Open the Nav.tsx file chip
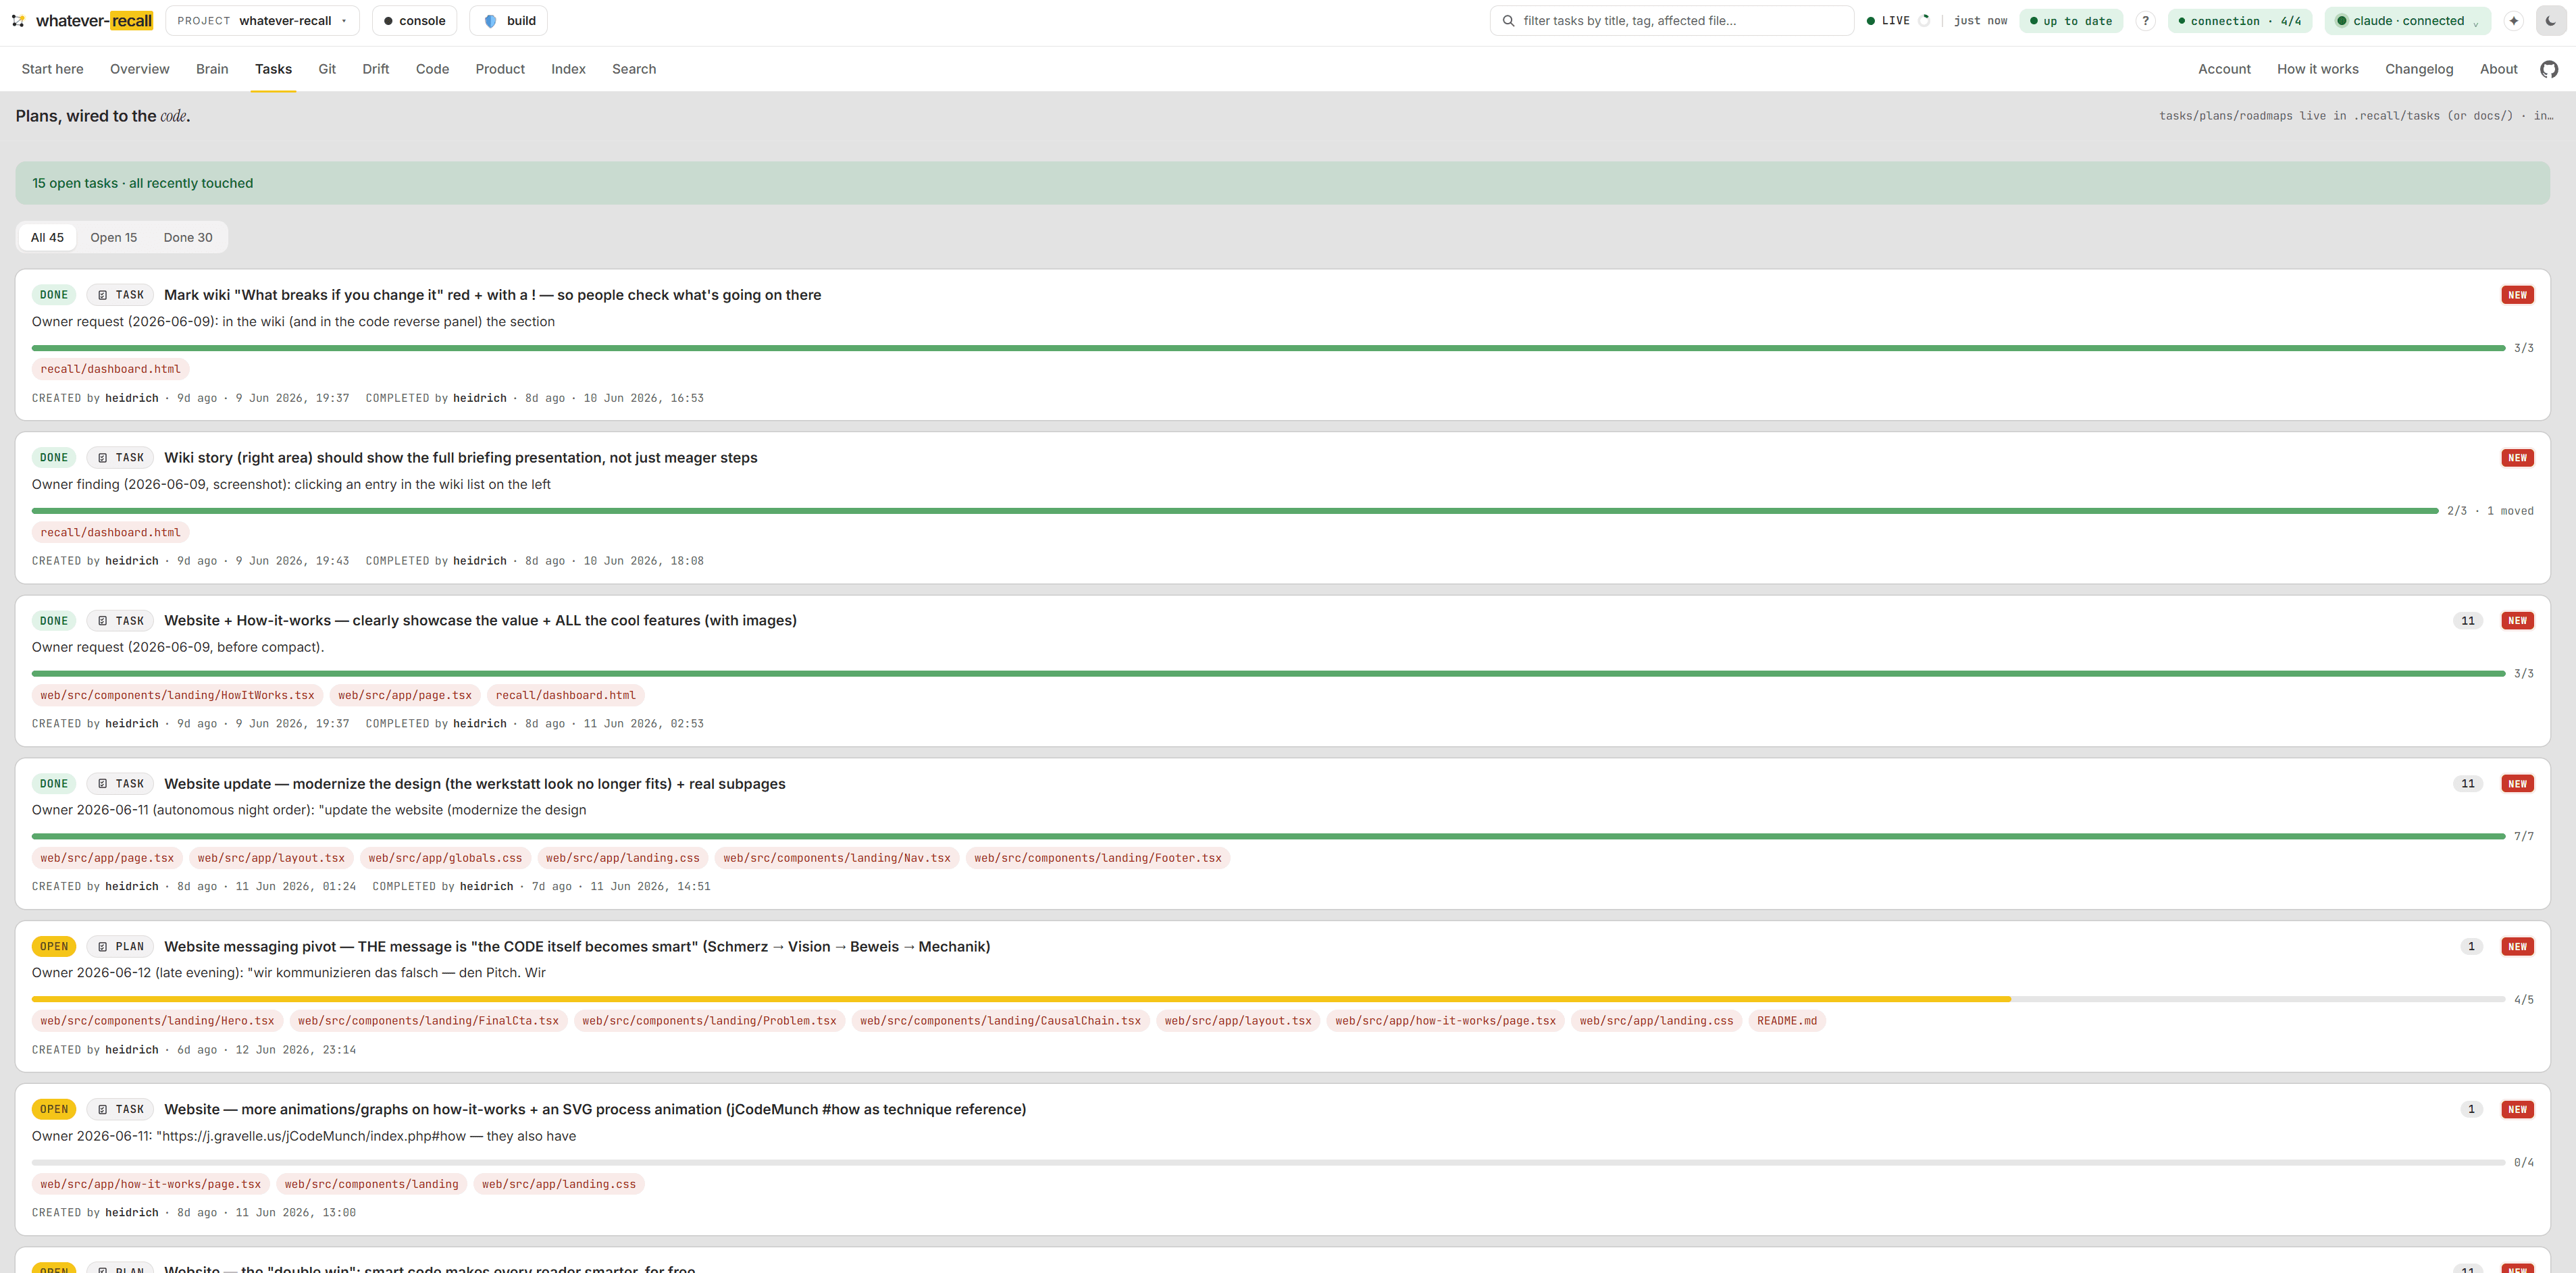The height and width of the screenshot is (1273, 2576). pyautogui.click(x=837, y=858)
